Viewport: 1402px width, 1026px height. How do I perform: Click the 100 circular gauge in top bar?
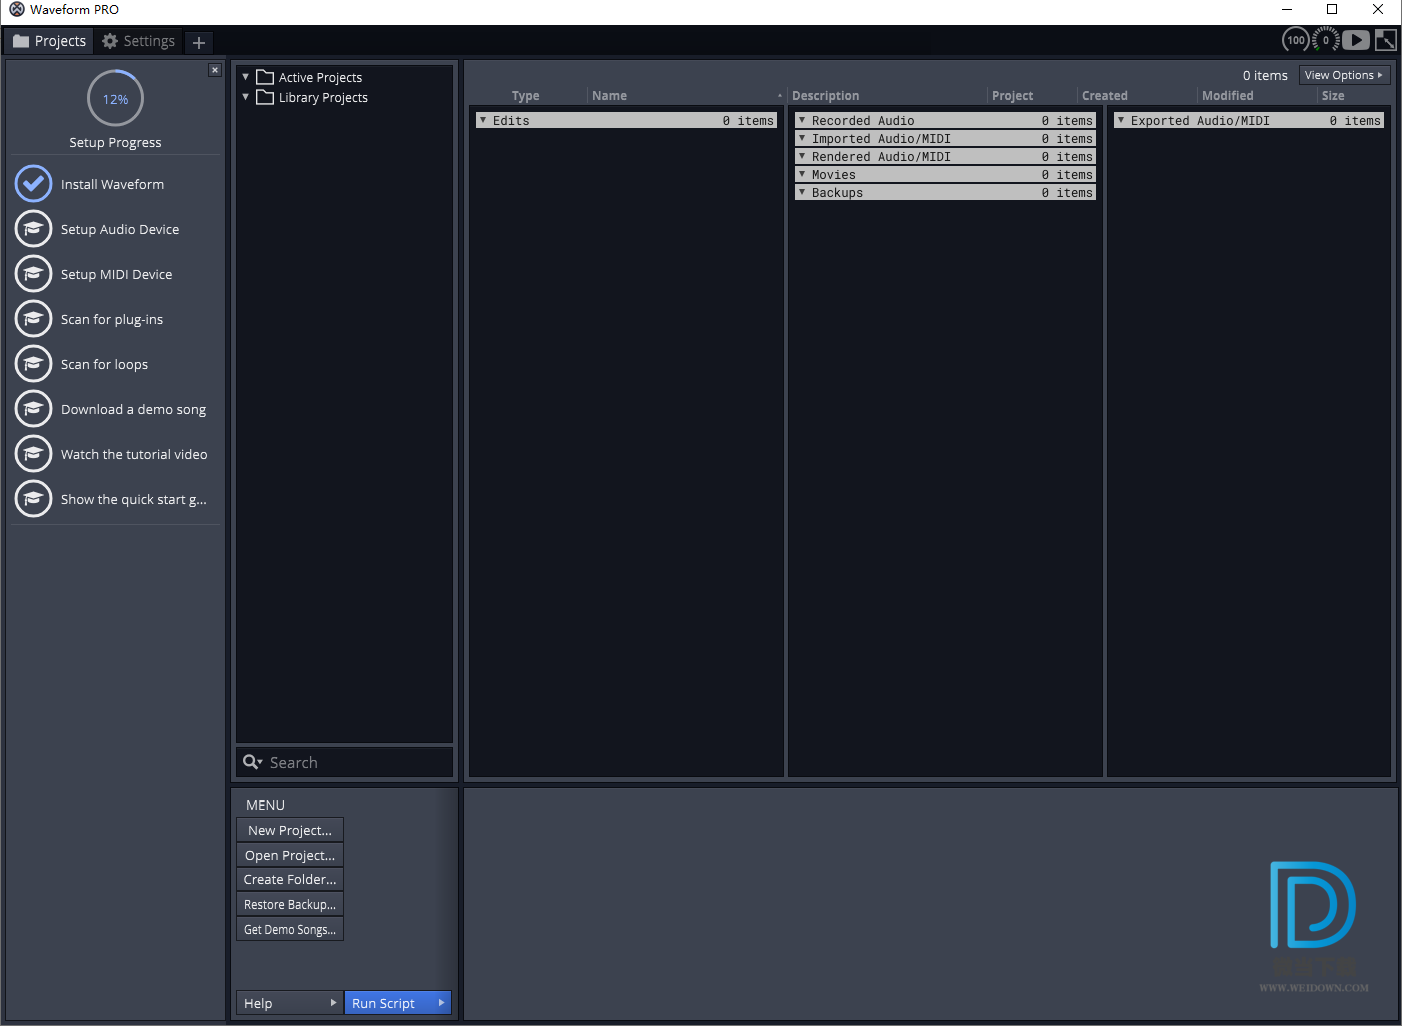[x=1296, y=40]
